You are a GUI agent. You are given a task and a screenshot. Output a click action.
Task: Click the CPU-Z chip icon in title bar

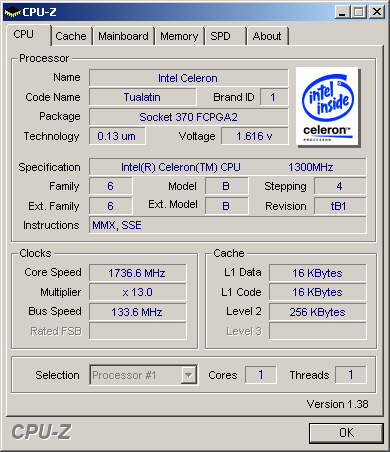(x=12, y=12)
